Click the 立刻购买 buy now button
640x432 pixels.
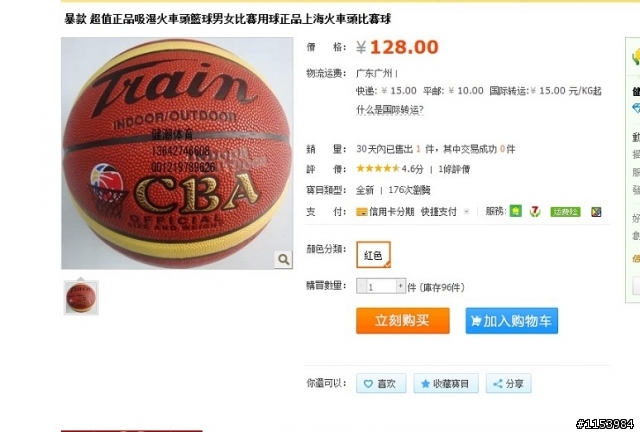pos(403,321)
